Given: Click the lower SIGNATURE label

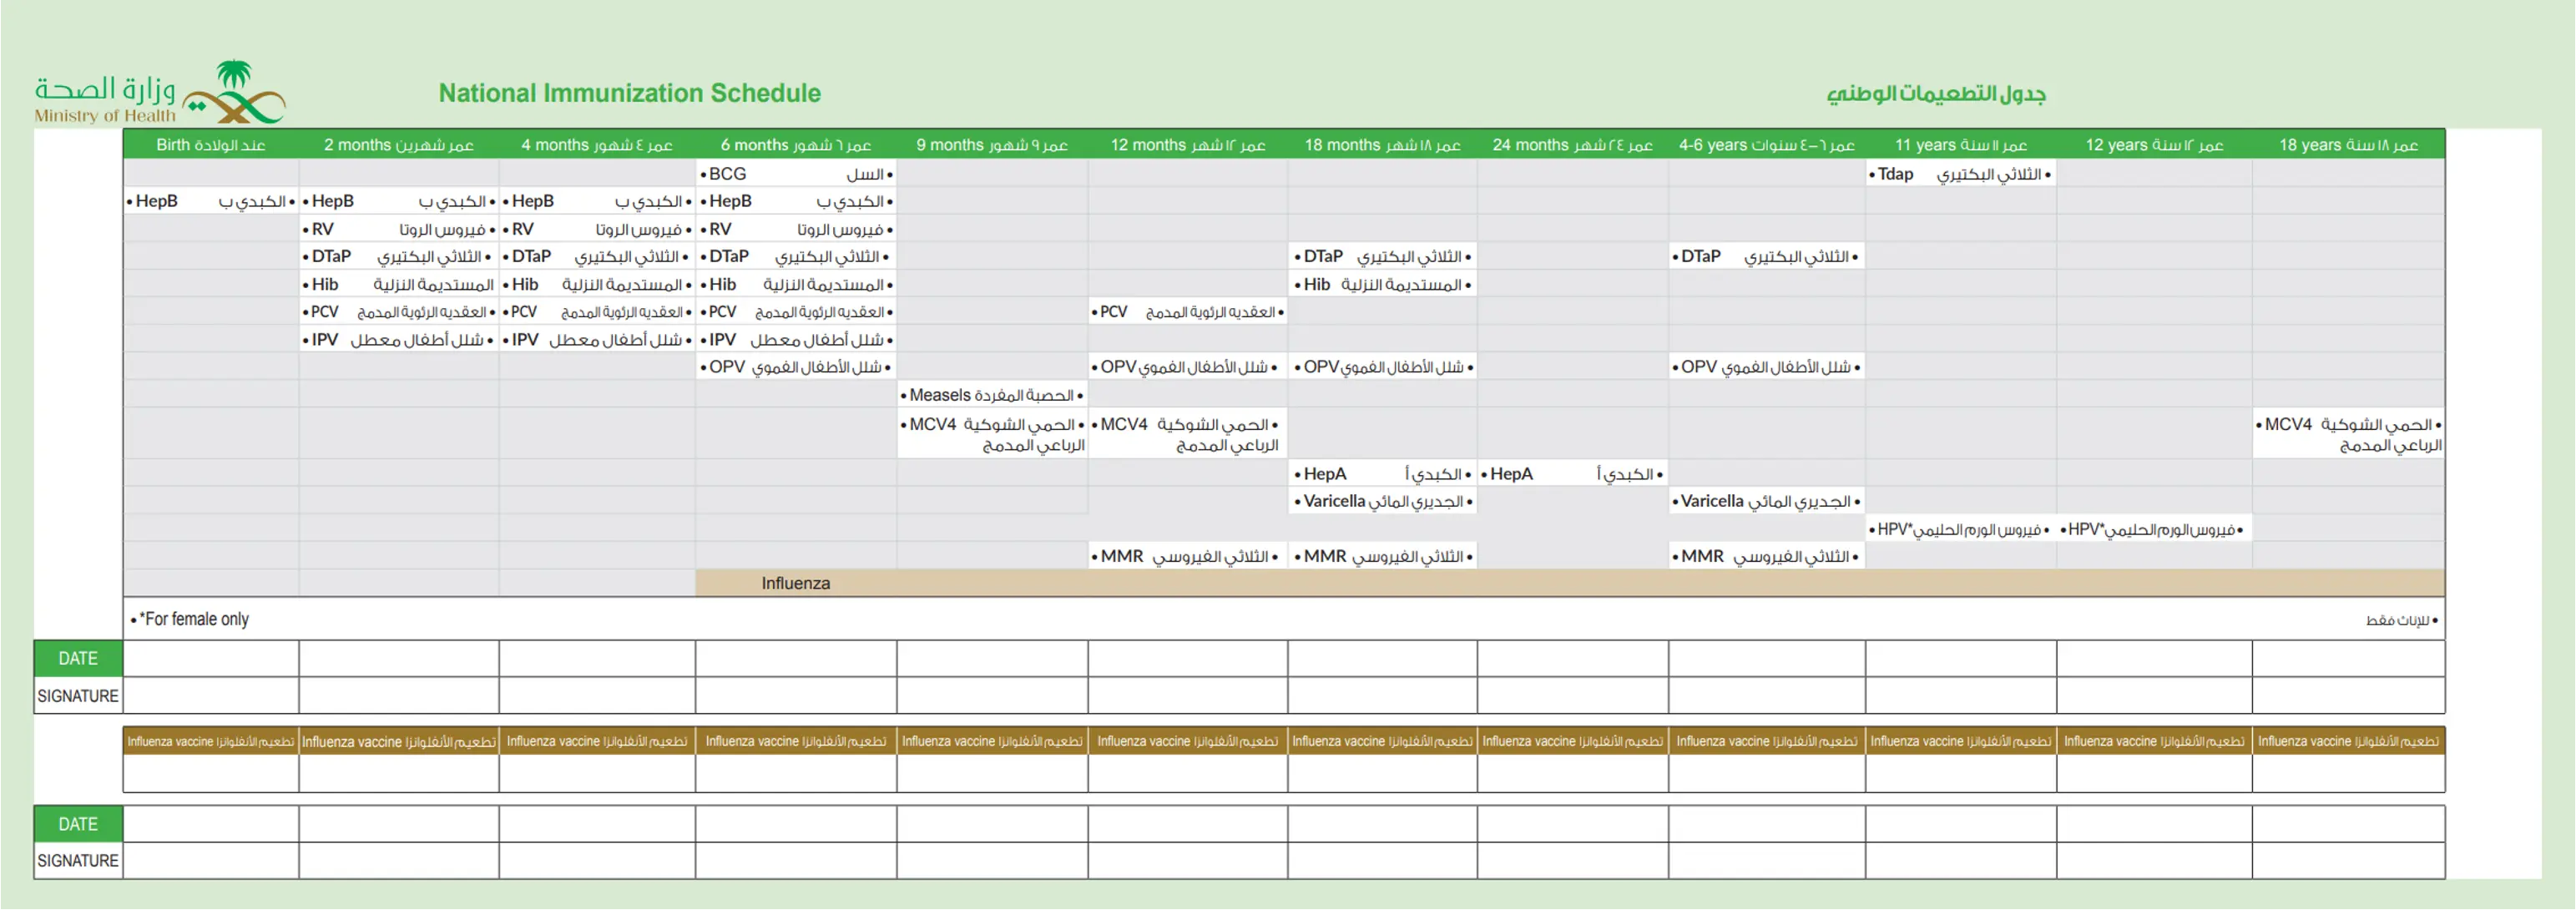Looking at the screenshot, I should tap(78, 860).
